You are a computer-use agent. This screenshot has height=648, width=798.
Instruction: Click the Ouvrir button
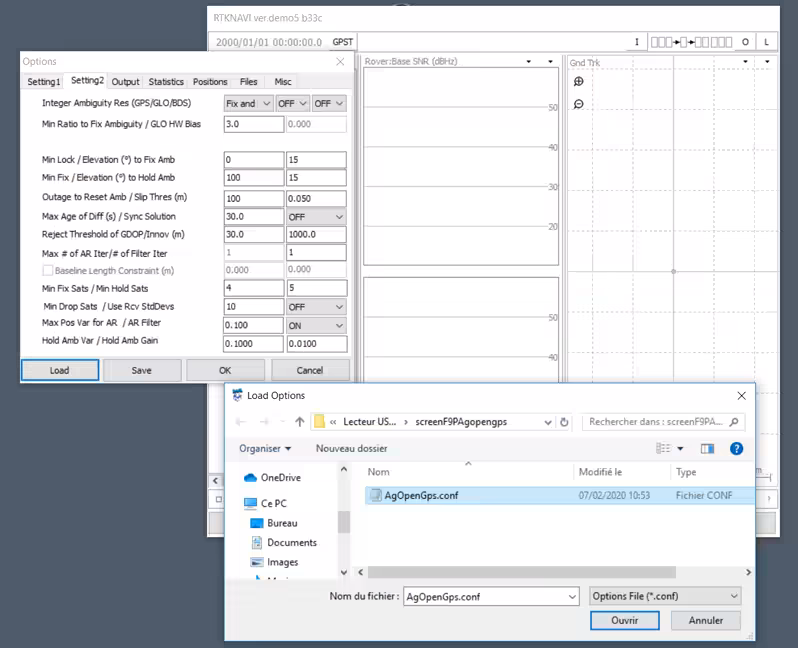click(x=625, y=620)
